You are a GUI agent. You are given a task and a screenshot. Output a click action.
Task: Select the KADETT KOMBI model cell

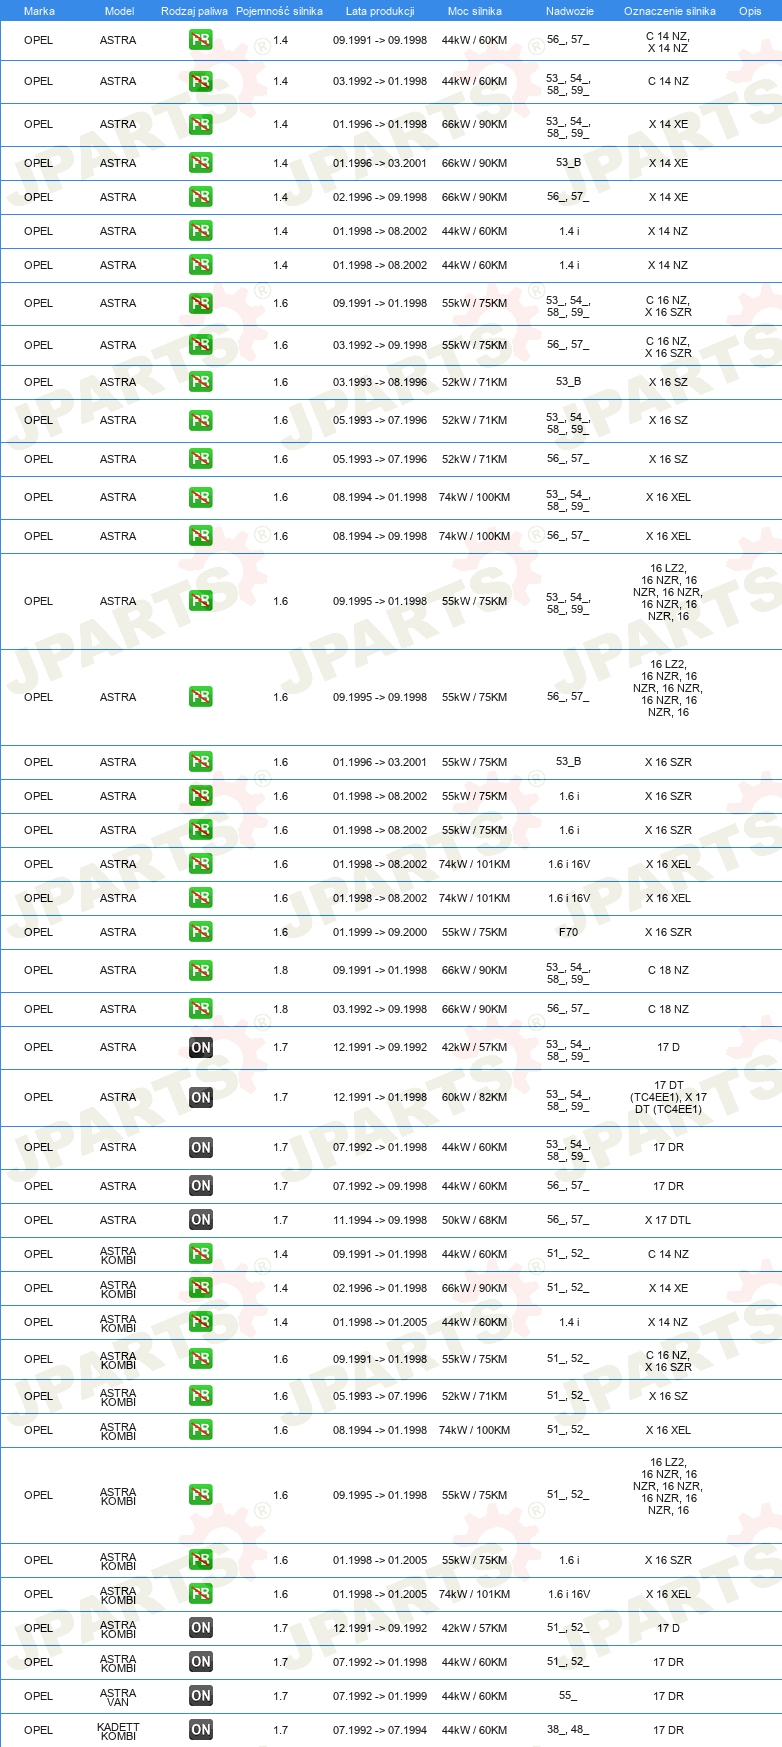point(118,1731)
